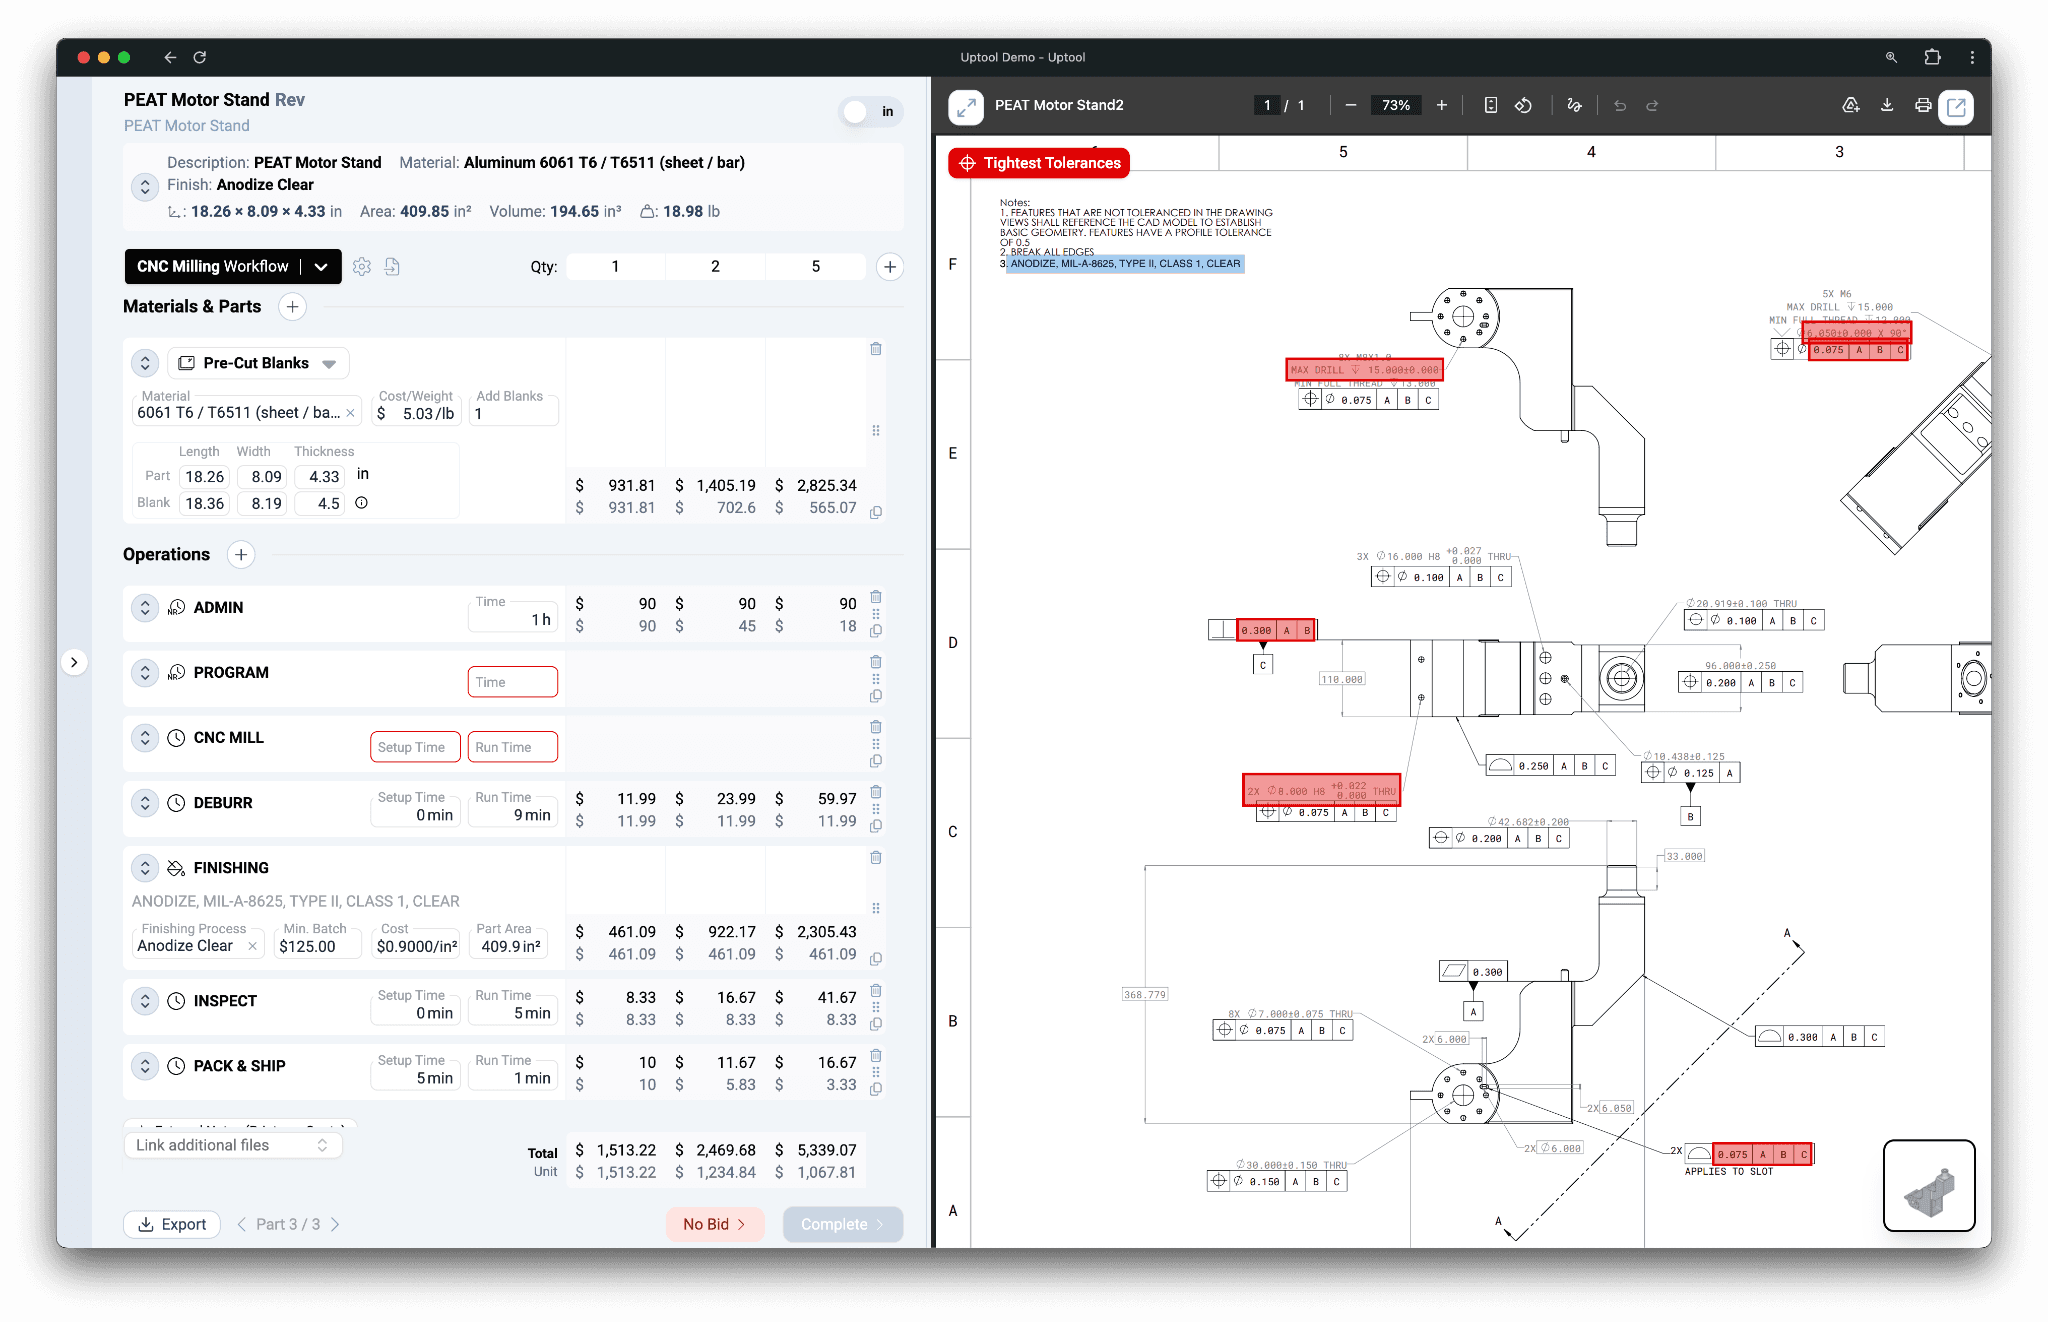Expand the DEBURR operation row
Image resolution: width=2048 pixels, height=1322 pixels.
(145, 802)
